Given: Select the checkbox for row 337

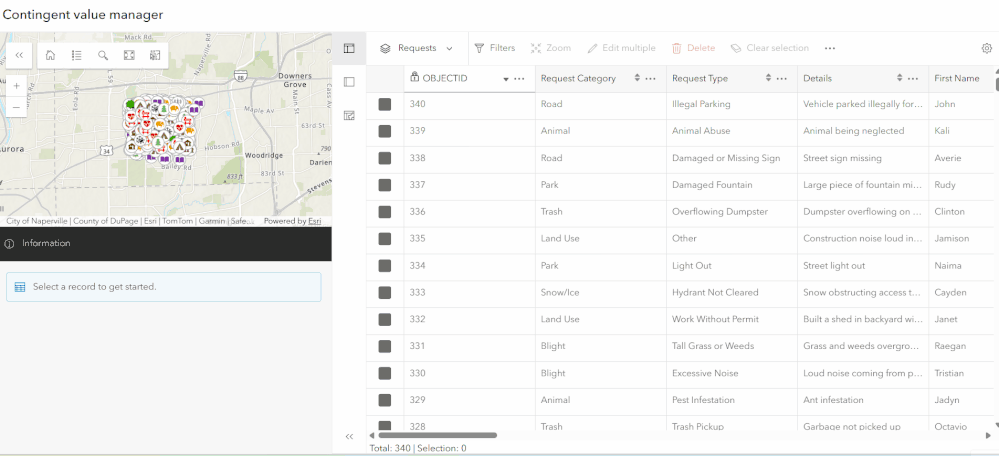Looking at the screenshot, I should pos(385,185).
